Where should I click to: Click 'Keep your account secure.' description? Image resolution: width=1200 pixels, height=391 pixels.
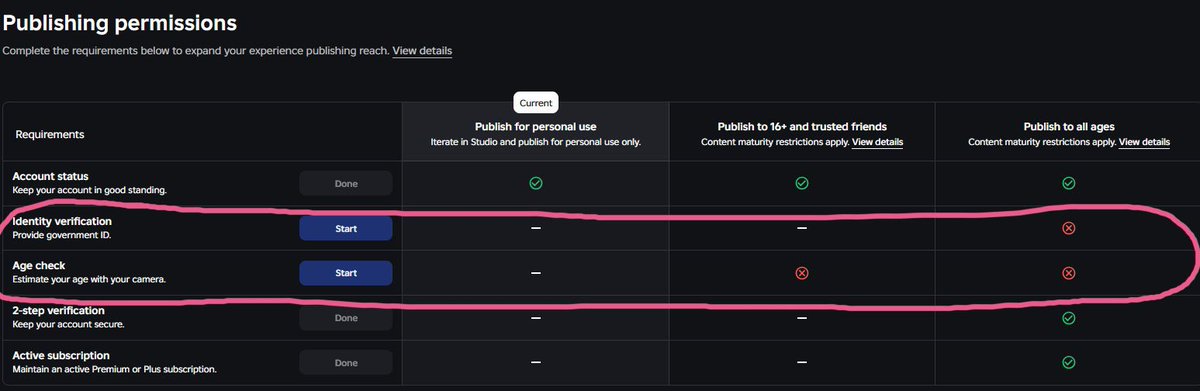[x=68, y=325]
